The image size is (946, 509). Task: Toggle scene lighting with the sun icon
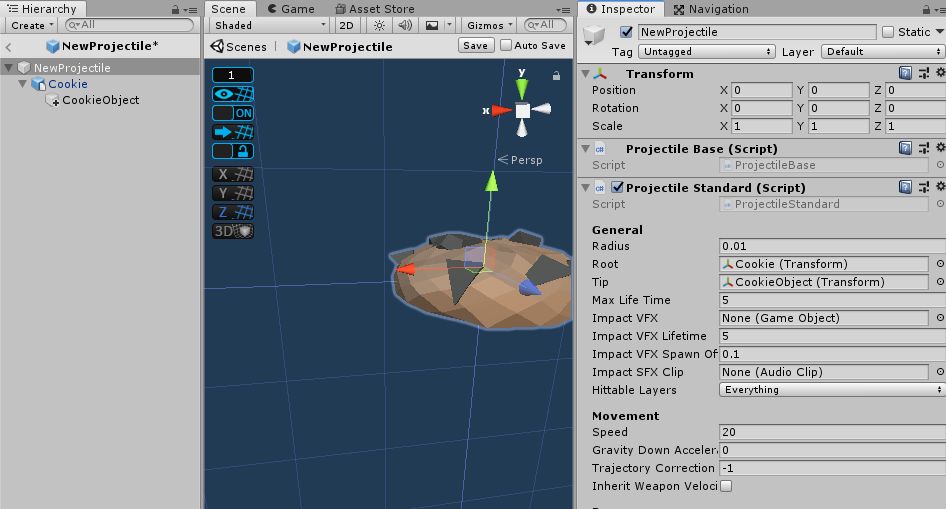[379, 25]
